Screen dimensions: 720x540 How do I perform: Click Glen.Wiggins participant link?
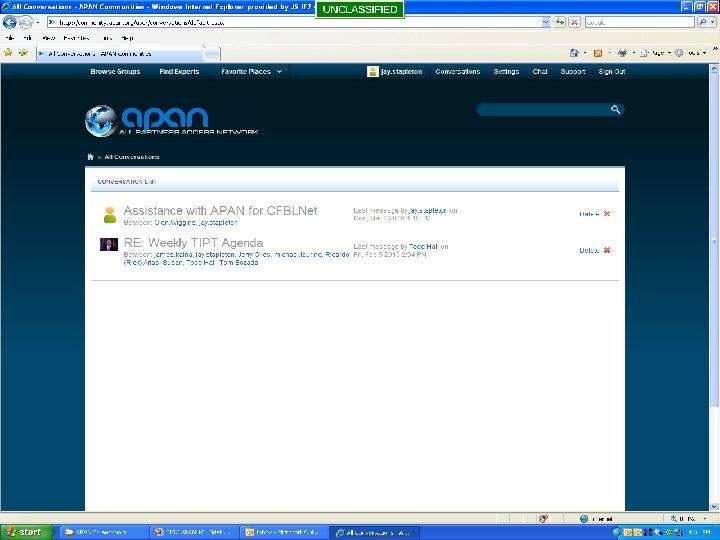[174, 222]
